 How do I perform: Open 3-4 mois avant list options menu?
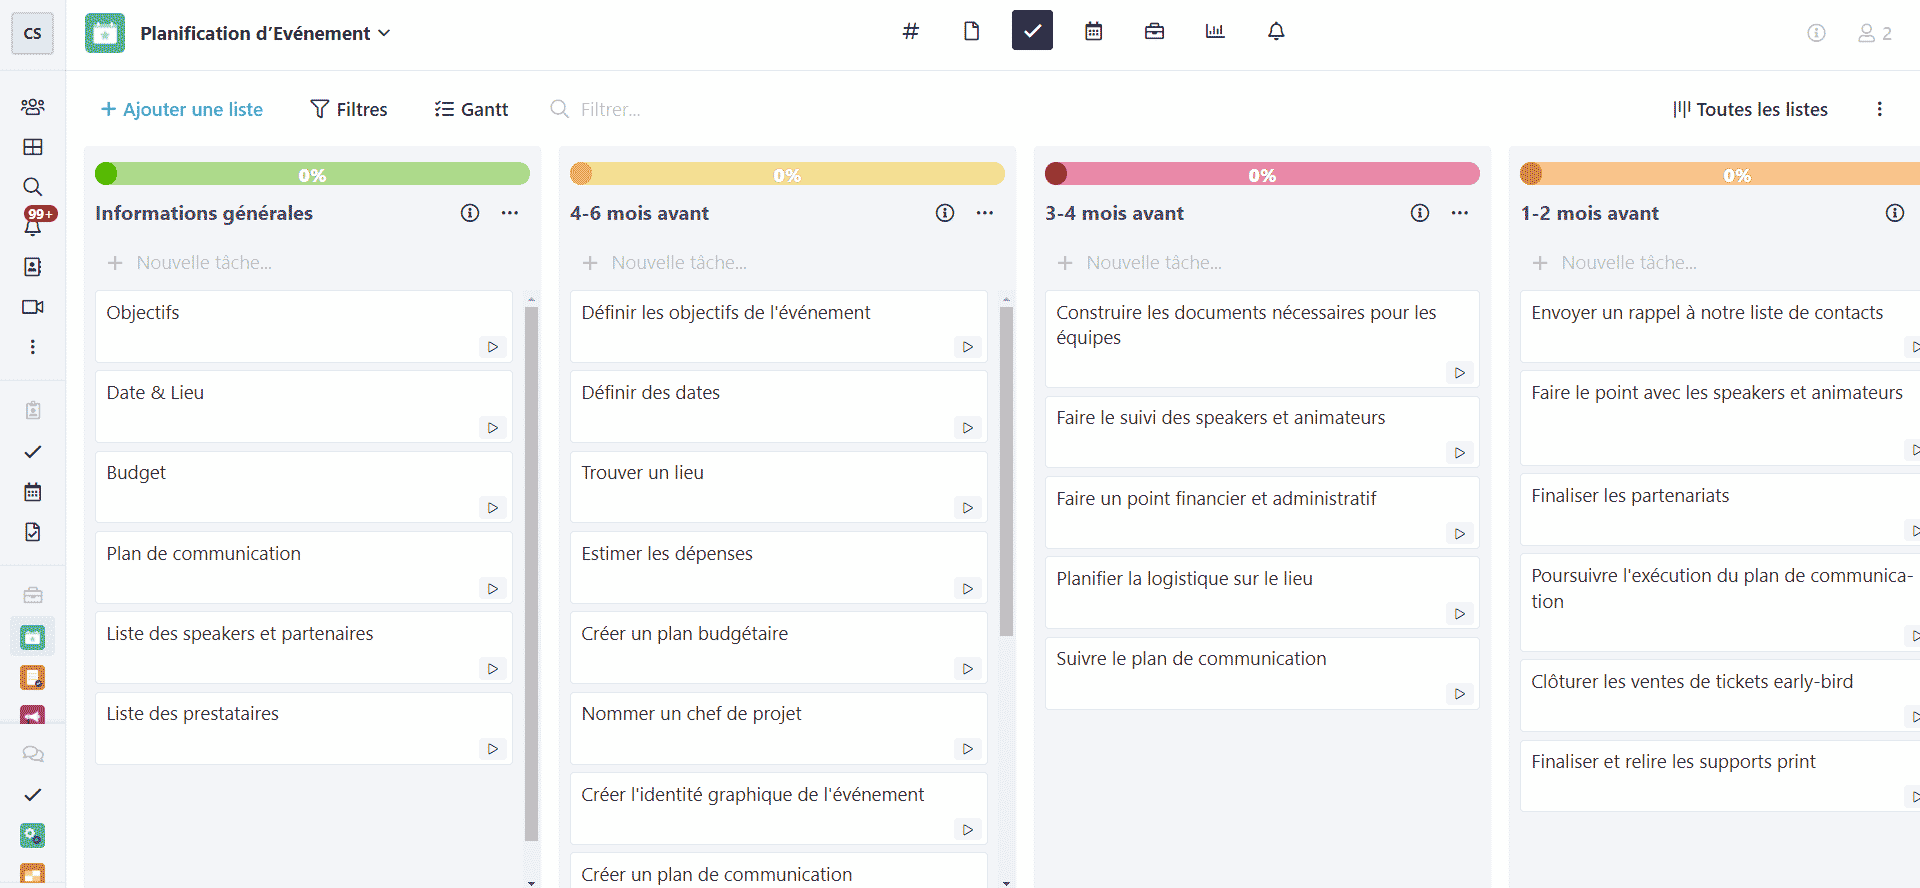[x=1460, y=213]
